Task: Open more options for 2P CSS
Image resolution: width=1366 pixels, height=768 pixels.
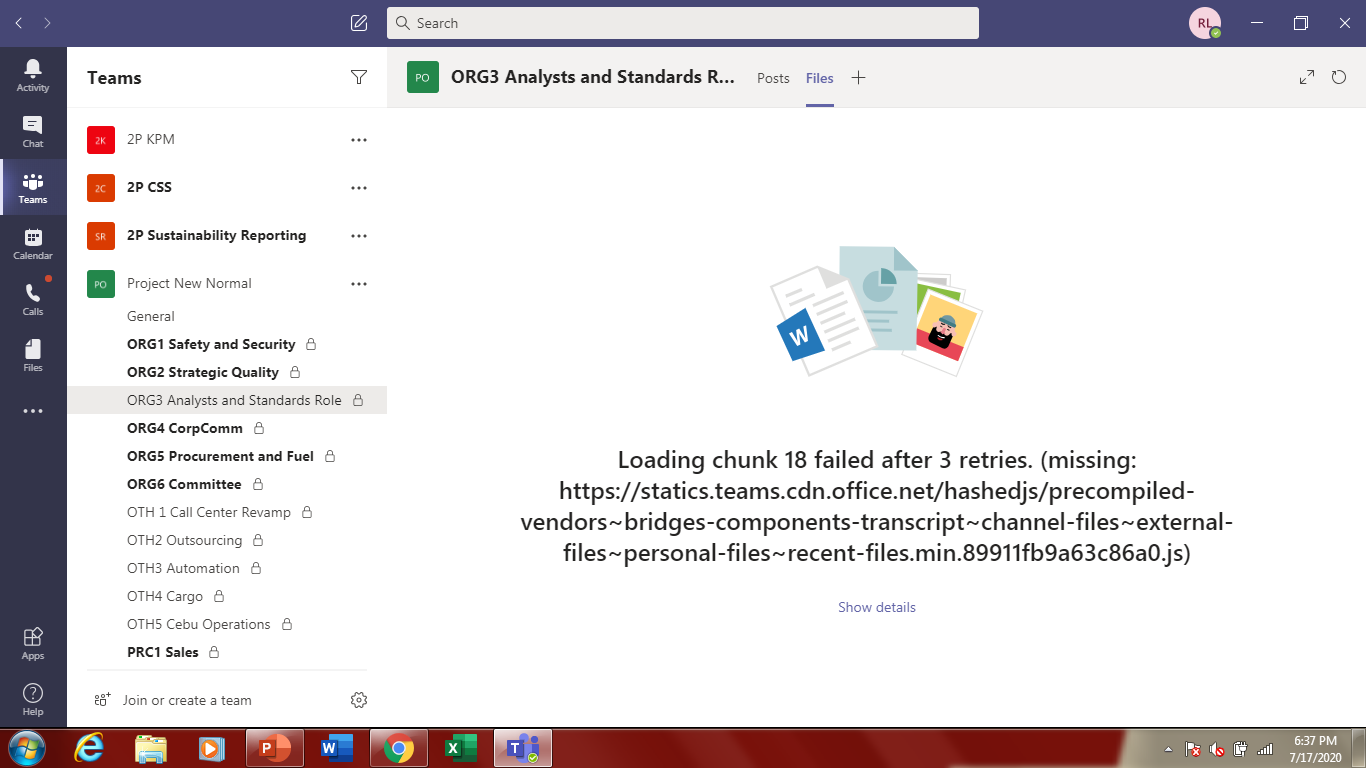Action: [359, 188]
